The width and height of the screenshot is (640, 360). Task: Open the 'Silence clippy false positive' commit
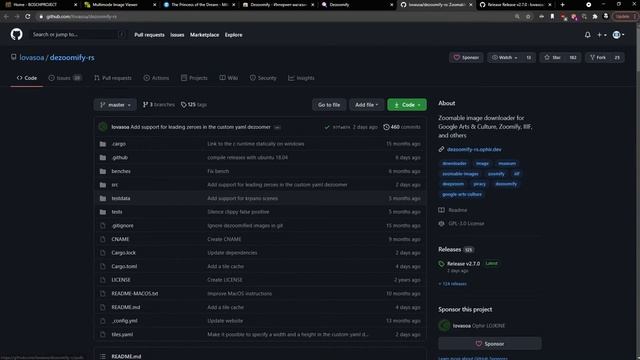pos(238,212)
